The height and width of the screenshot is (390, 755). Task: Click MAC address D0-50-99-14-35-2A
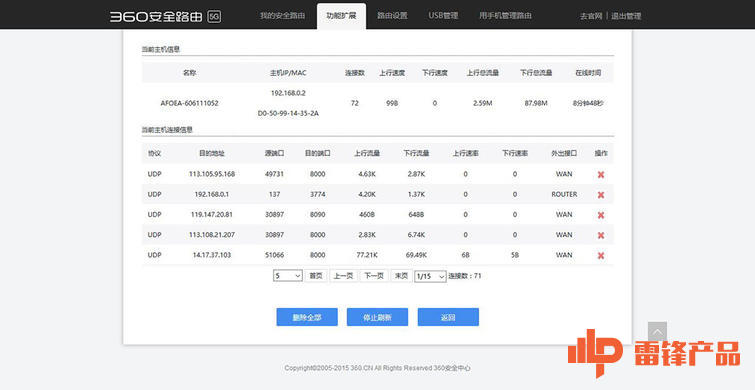coord(288,114)
